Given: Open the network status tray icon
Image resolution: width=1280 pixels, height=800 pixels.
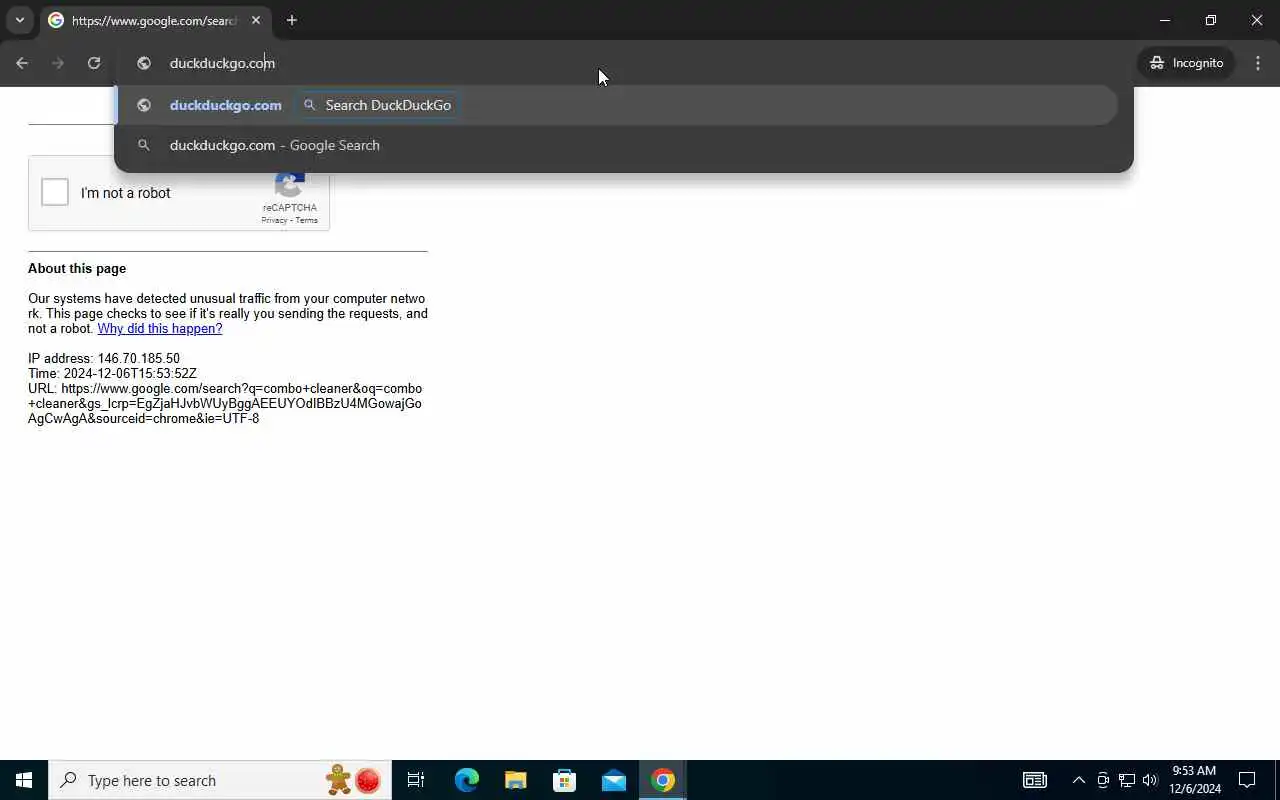Looking at the screenshot, I should pyautogui.click(x=1127, y=780).
